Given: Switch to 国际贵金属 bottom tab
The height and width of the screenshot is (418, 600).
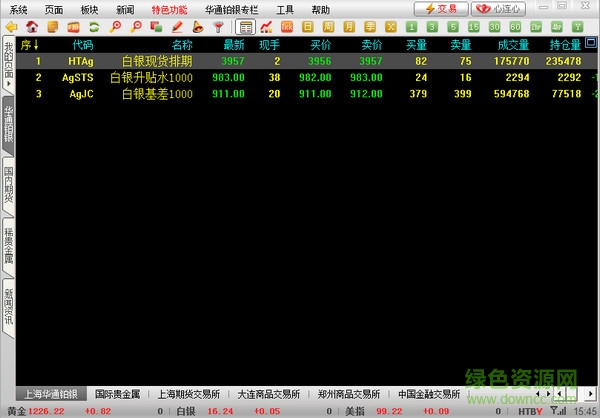Looking at the screenshot, I should tap(117, 394).
